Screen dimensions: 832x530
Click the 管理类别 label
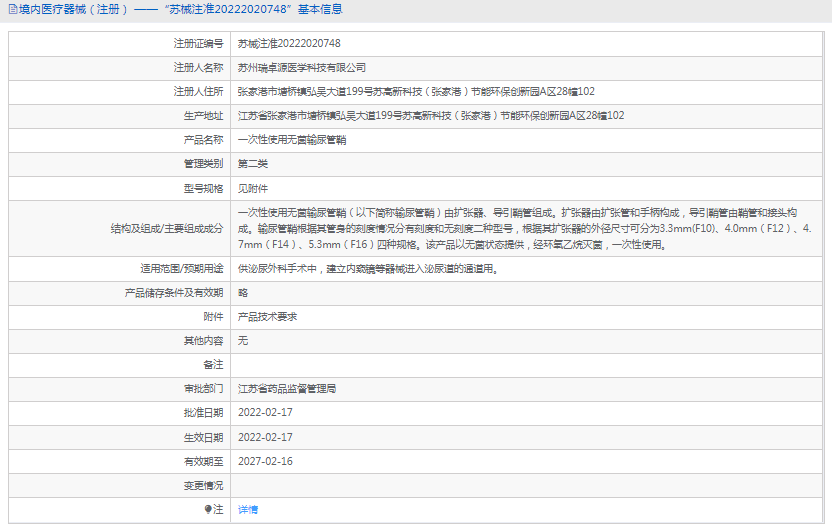coord(204,164)
